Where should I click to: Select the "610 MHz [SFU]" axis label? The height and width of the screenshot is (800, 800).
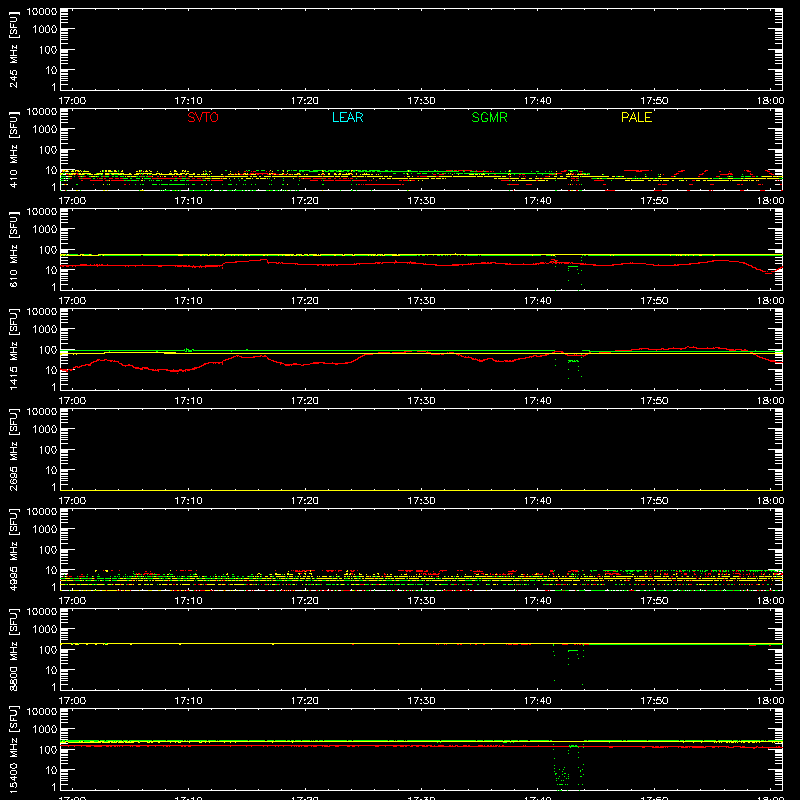click(x=13, y=249)
